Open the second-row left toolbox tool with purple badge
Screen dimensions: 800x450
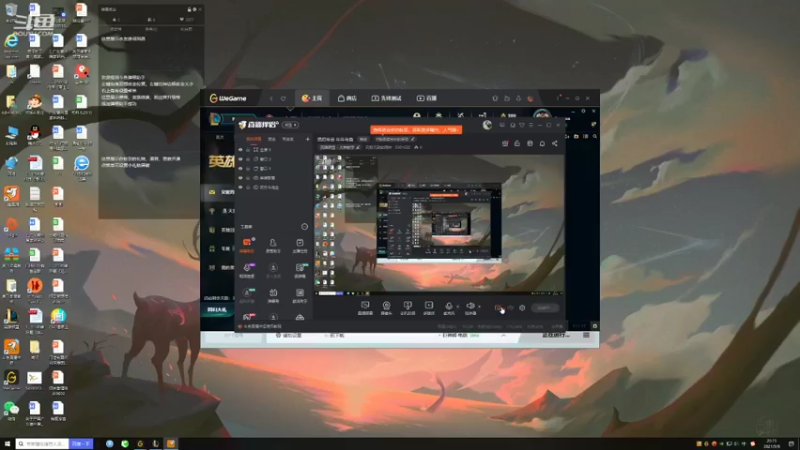pyautogui.click(x=247, y=270)
